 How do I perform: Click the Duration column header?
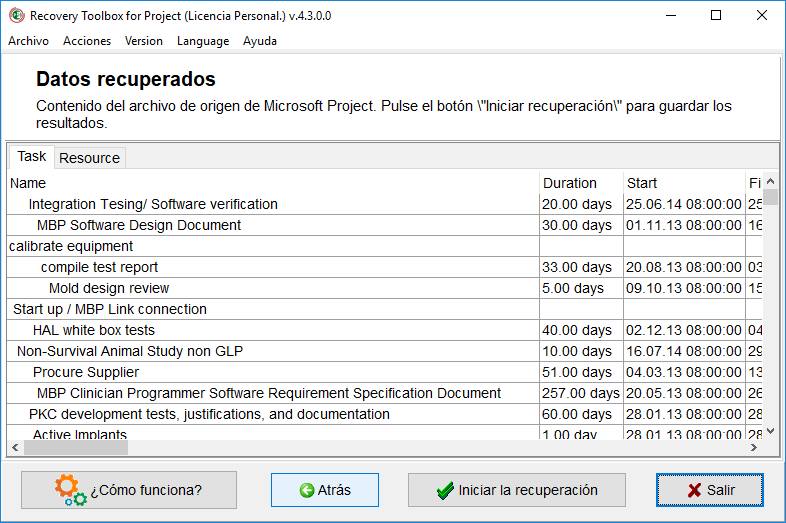coord(581,183)
